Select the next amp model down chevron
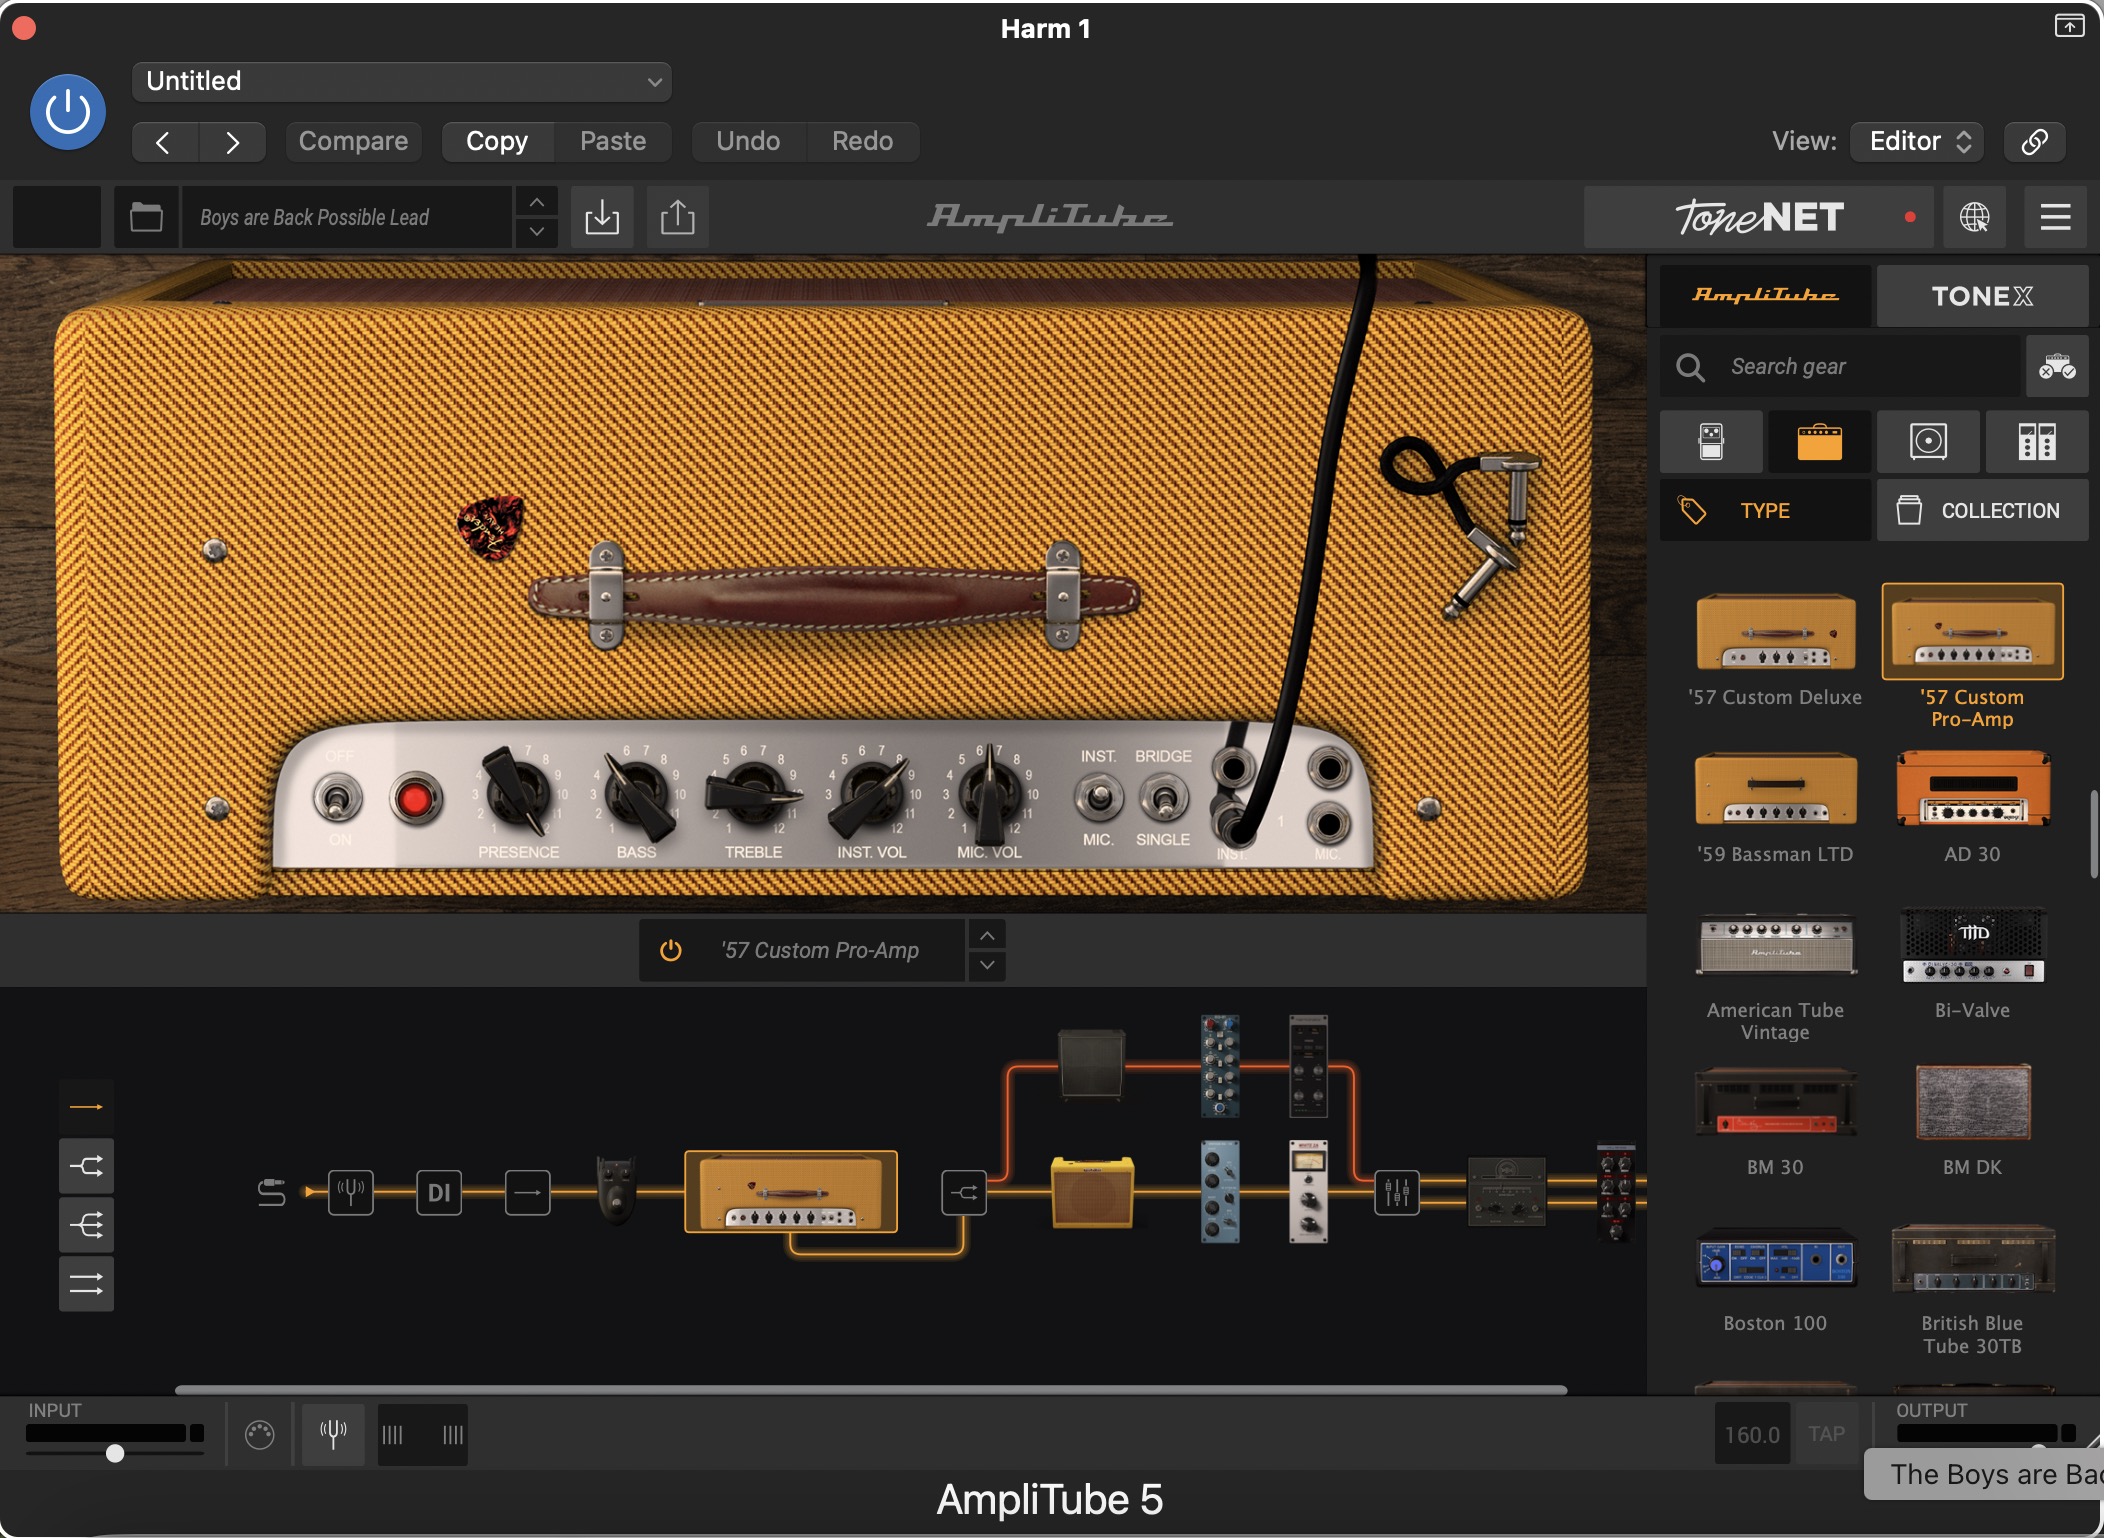 (x=987, y=965)
